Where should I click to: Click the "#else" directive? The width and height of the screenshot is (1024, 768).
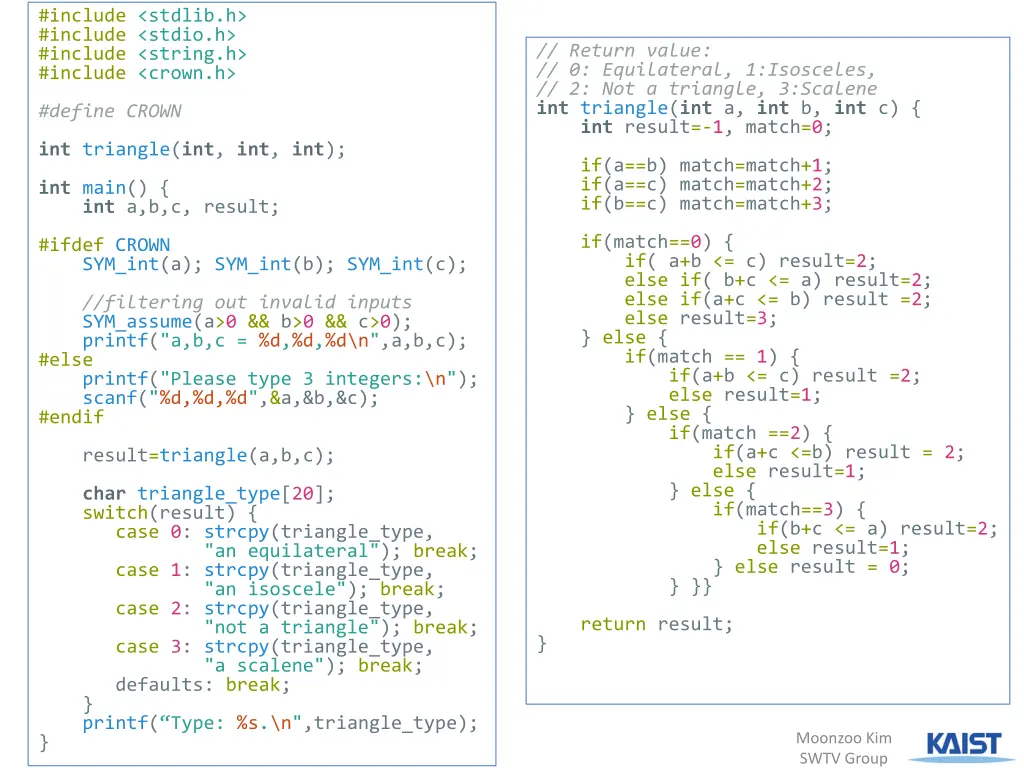[x=66, y=360]
